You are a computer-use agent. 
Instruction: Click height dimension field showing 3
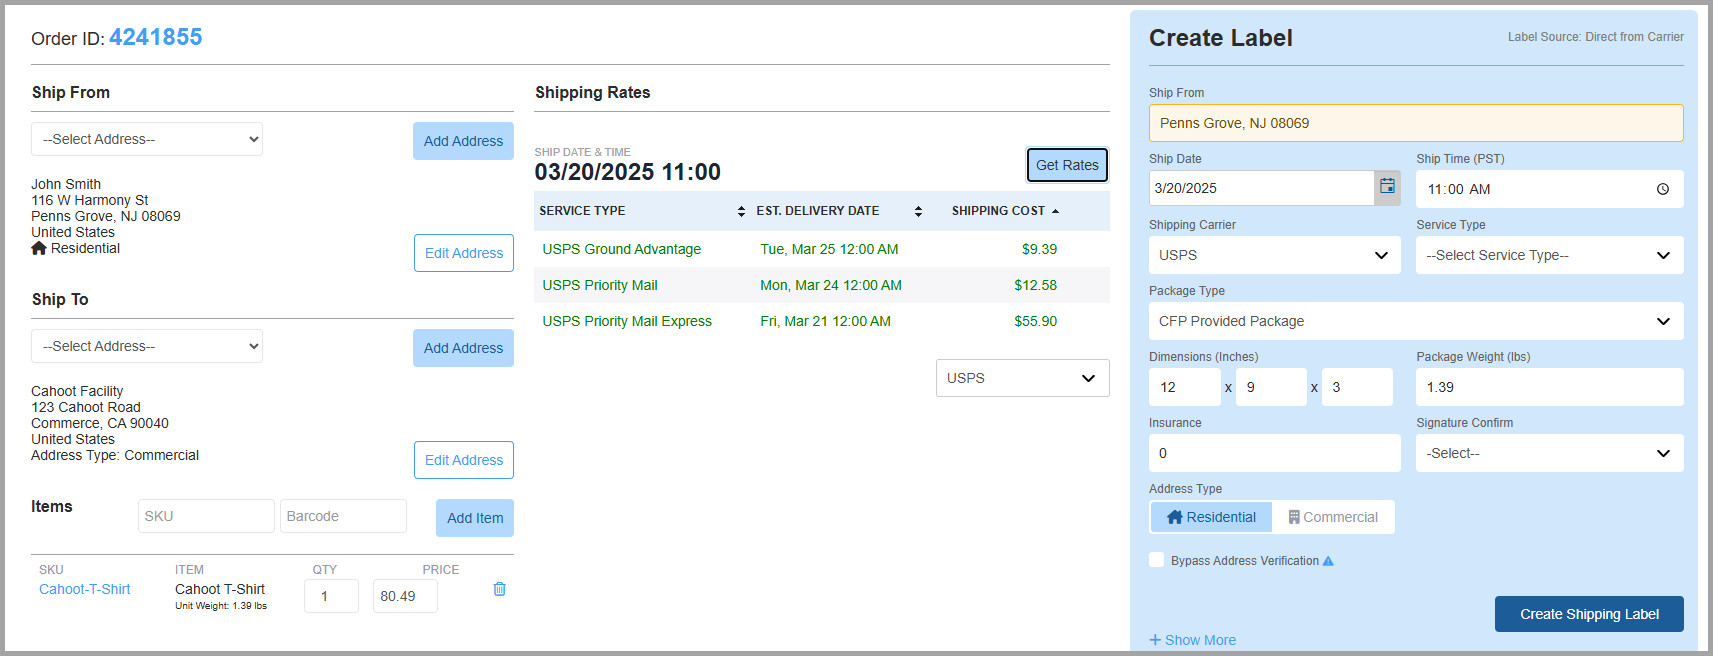click(1357, 387)
